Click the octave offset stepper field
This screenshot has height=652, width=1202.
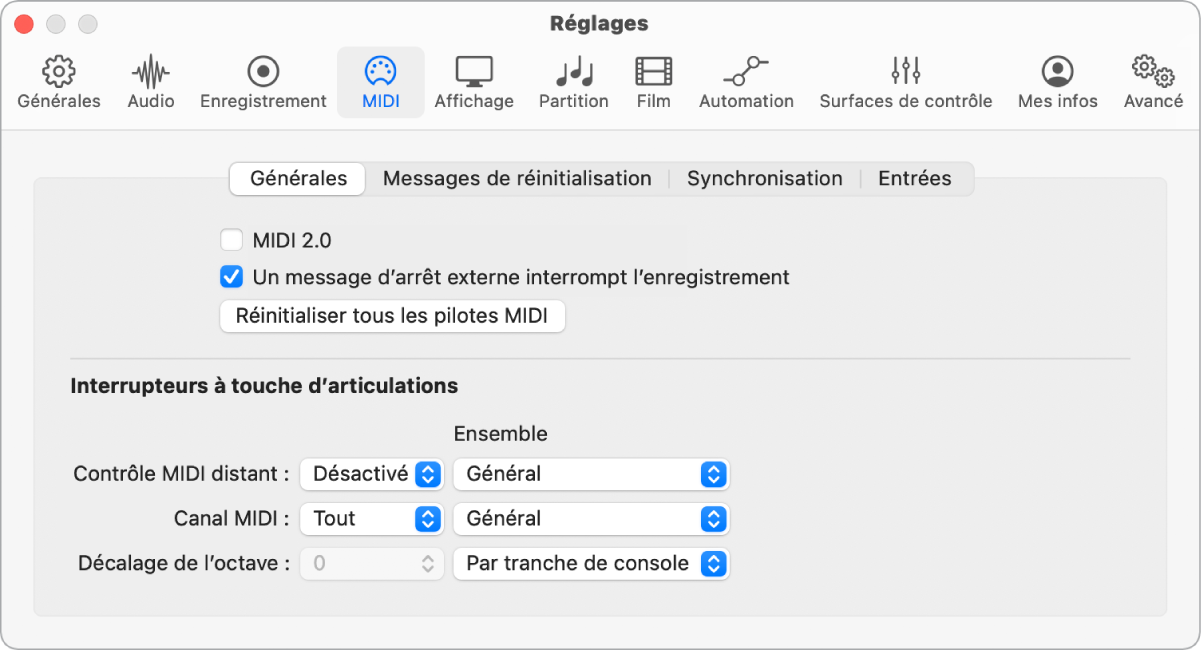click(x=371, y=564)
